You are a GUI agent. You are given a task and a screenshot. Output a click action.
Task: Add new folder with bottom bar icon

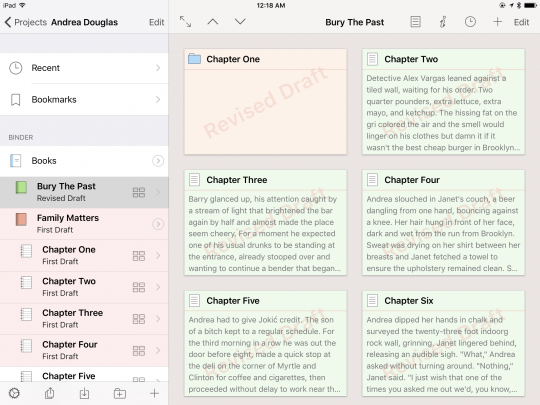tap(120, 393)
